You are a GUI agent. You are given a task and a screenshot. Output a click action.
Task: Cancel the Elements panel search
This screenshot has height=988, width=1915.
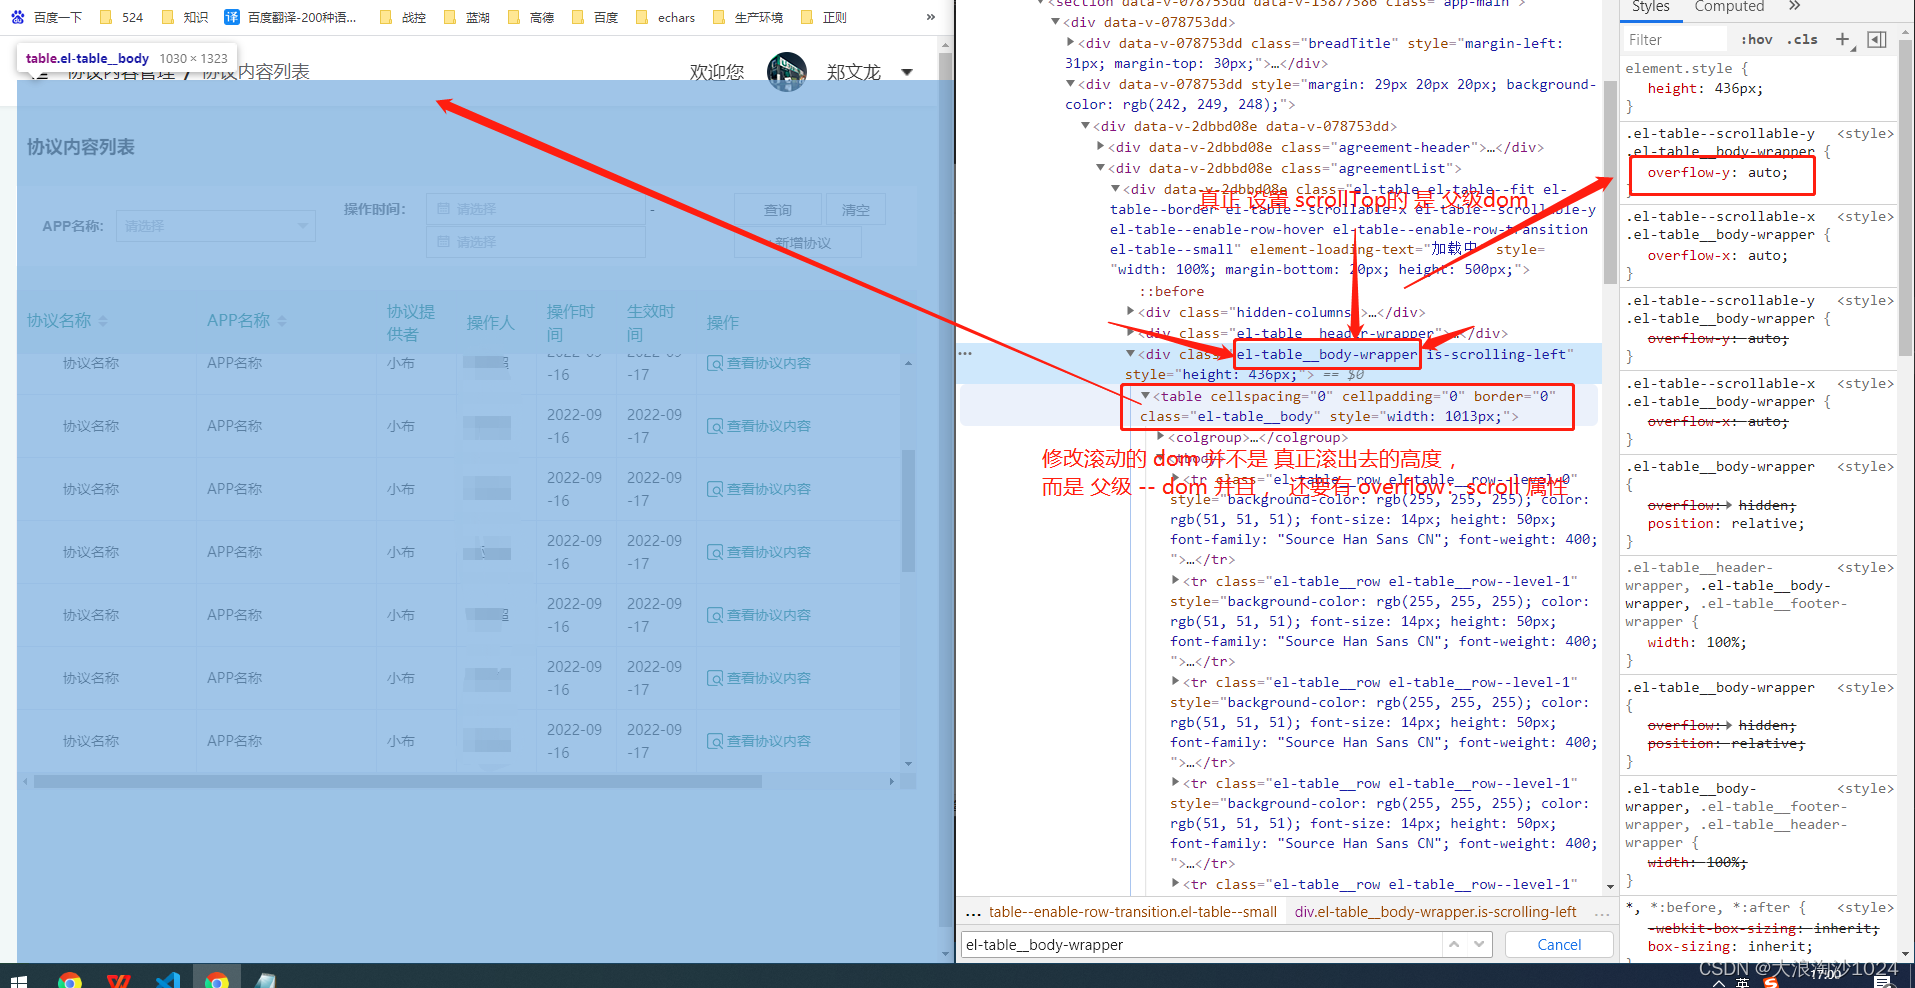click(x=1559, y=945)
